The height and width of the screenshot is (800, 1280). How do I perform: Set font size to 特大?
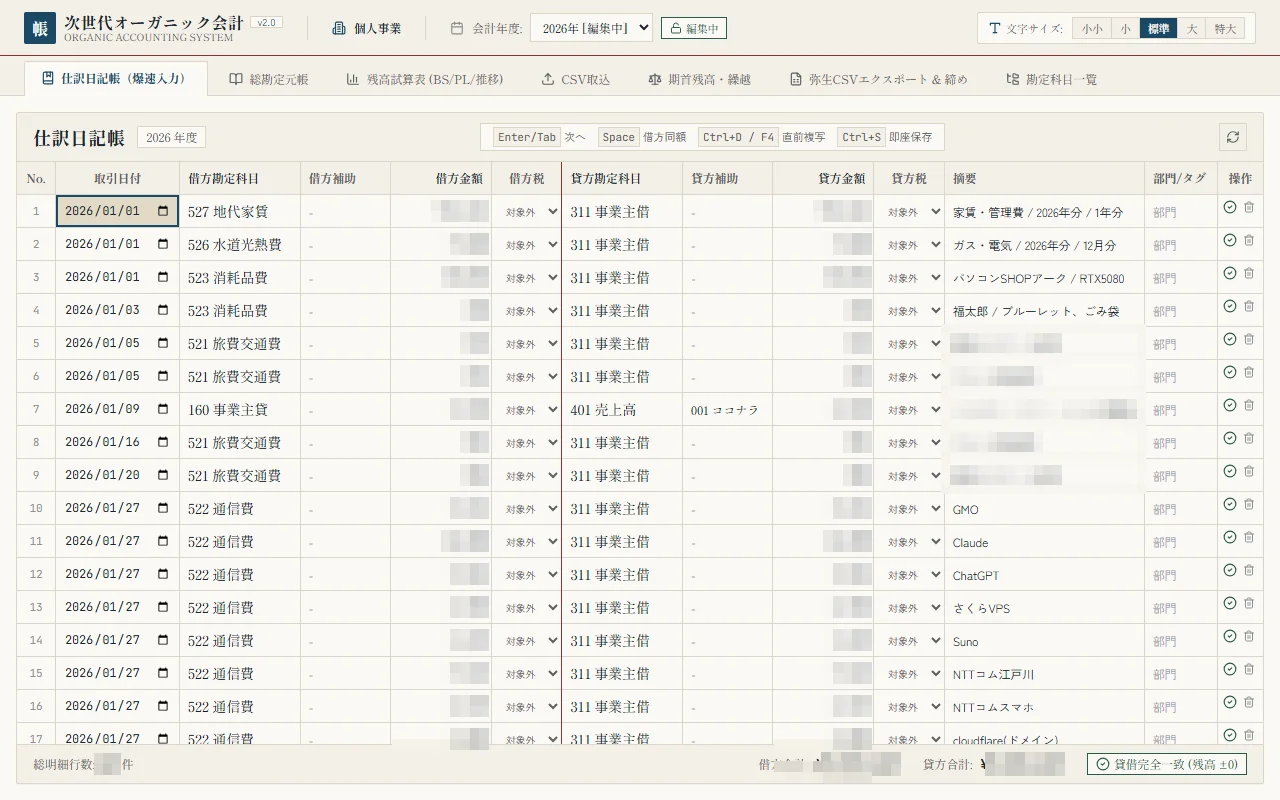(x=1225, y=29)
